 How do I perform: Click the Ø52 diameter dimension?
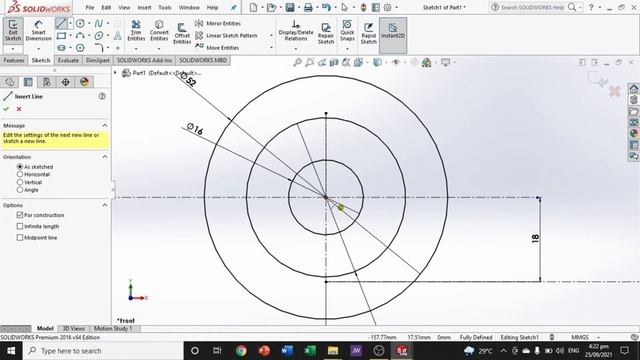tap(189, 79)
